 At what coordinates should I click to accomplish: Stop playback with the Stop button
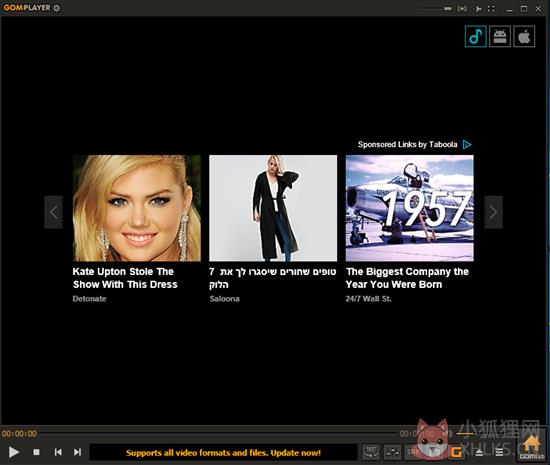(36, 452)
